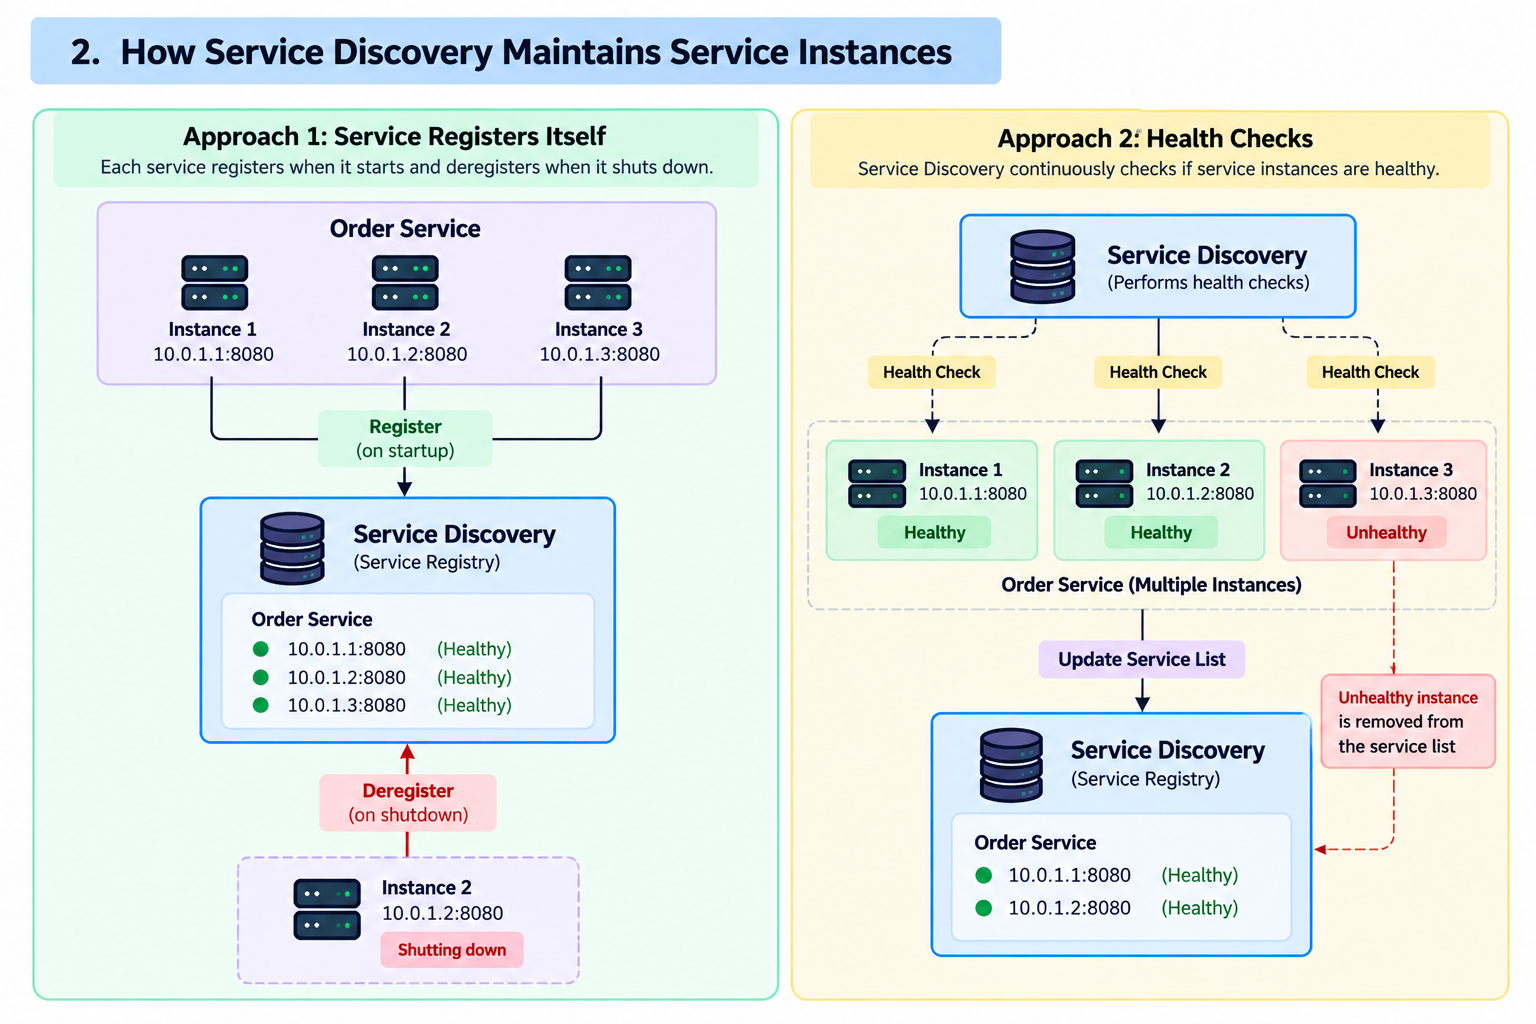Click the green dot beside 10.0.1.3:8080

pos(261,705)
